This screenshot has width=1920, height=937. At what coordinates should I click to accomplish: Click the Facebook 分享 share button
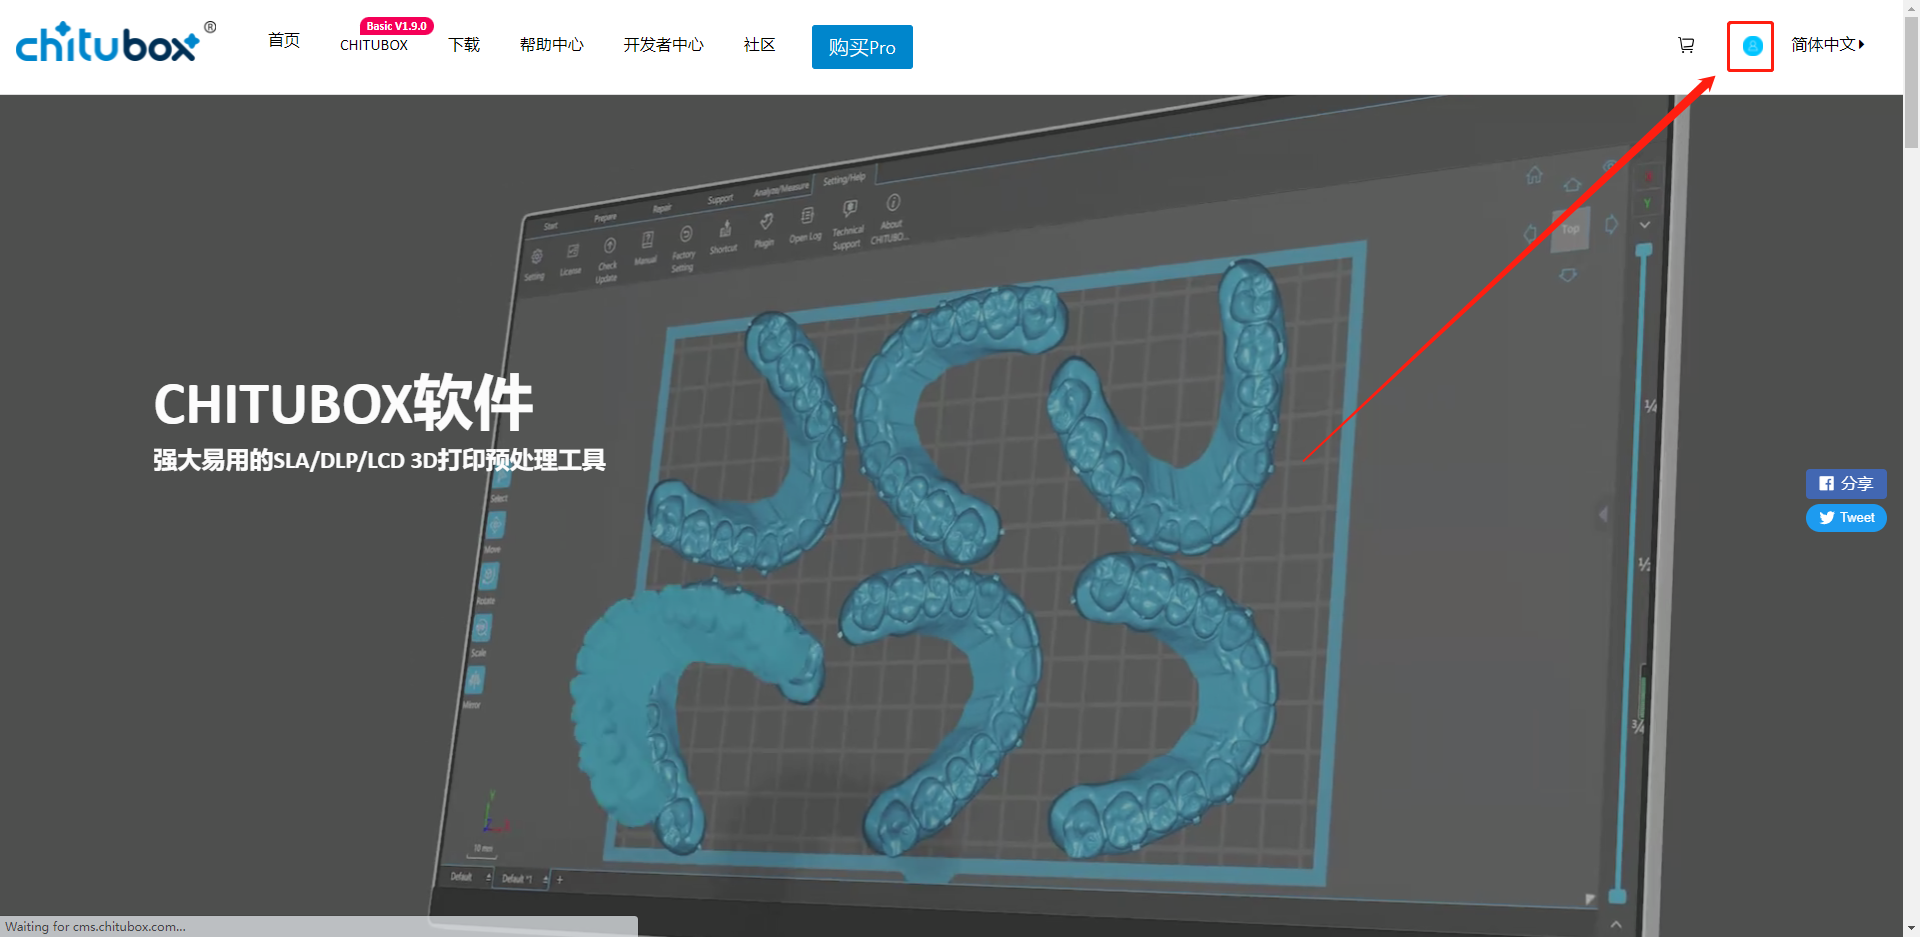click(x=1846, y=483)
